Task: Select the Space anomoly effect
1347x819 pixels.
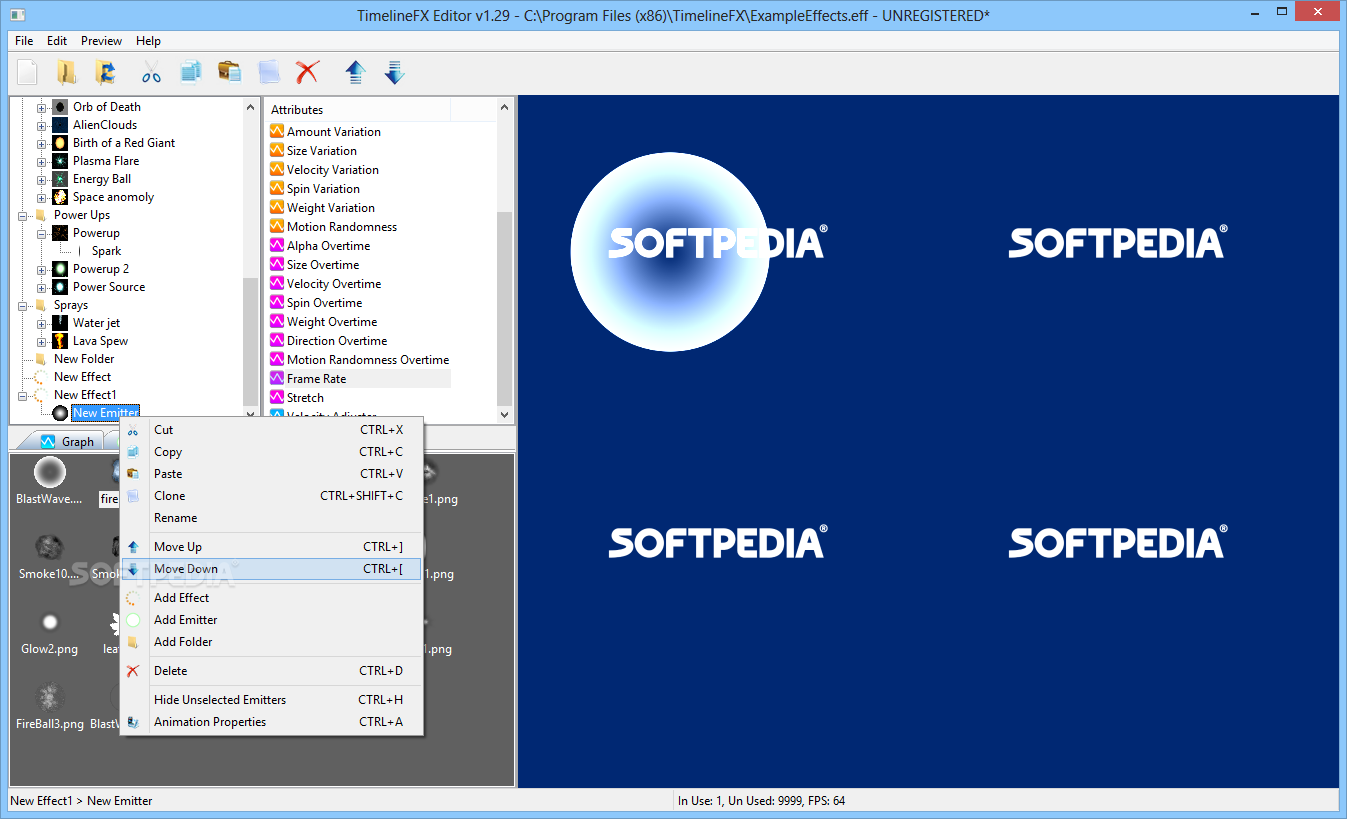Action: (x=113, y=197)
